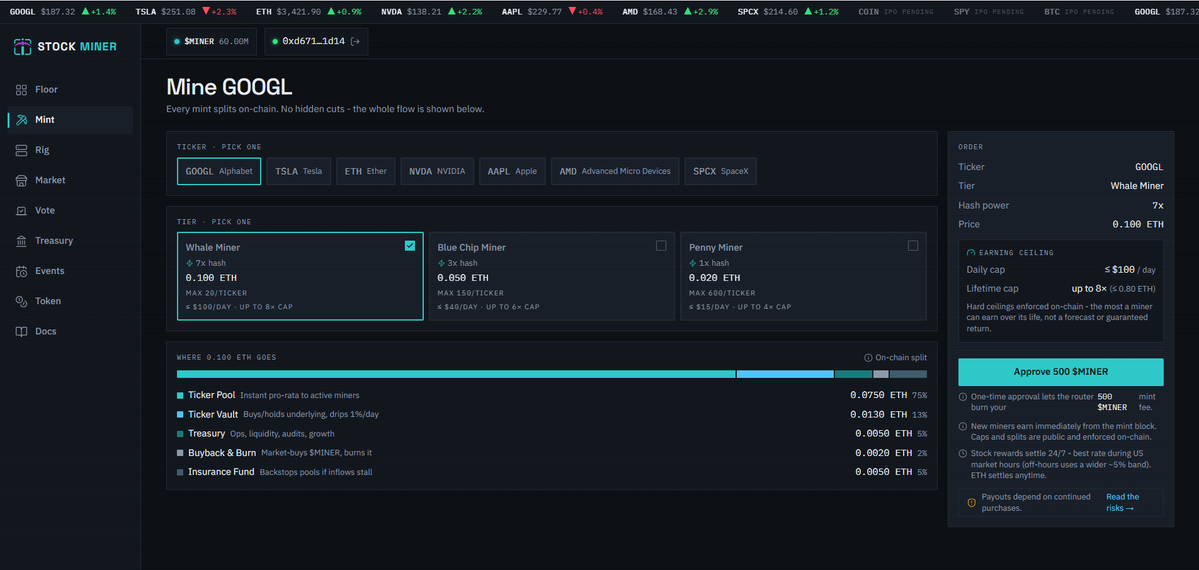Check the Penny Miner tier checkbox

click(913, 246)
